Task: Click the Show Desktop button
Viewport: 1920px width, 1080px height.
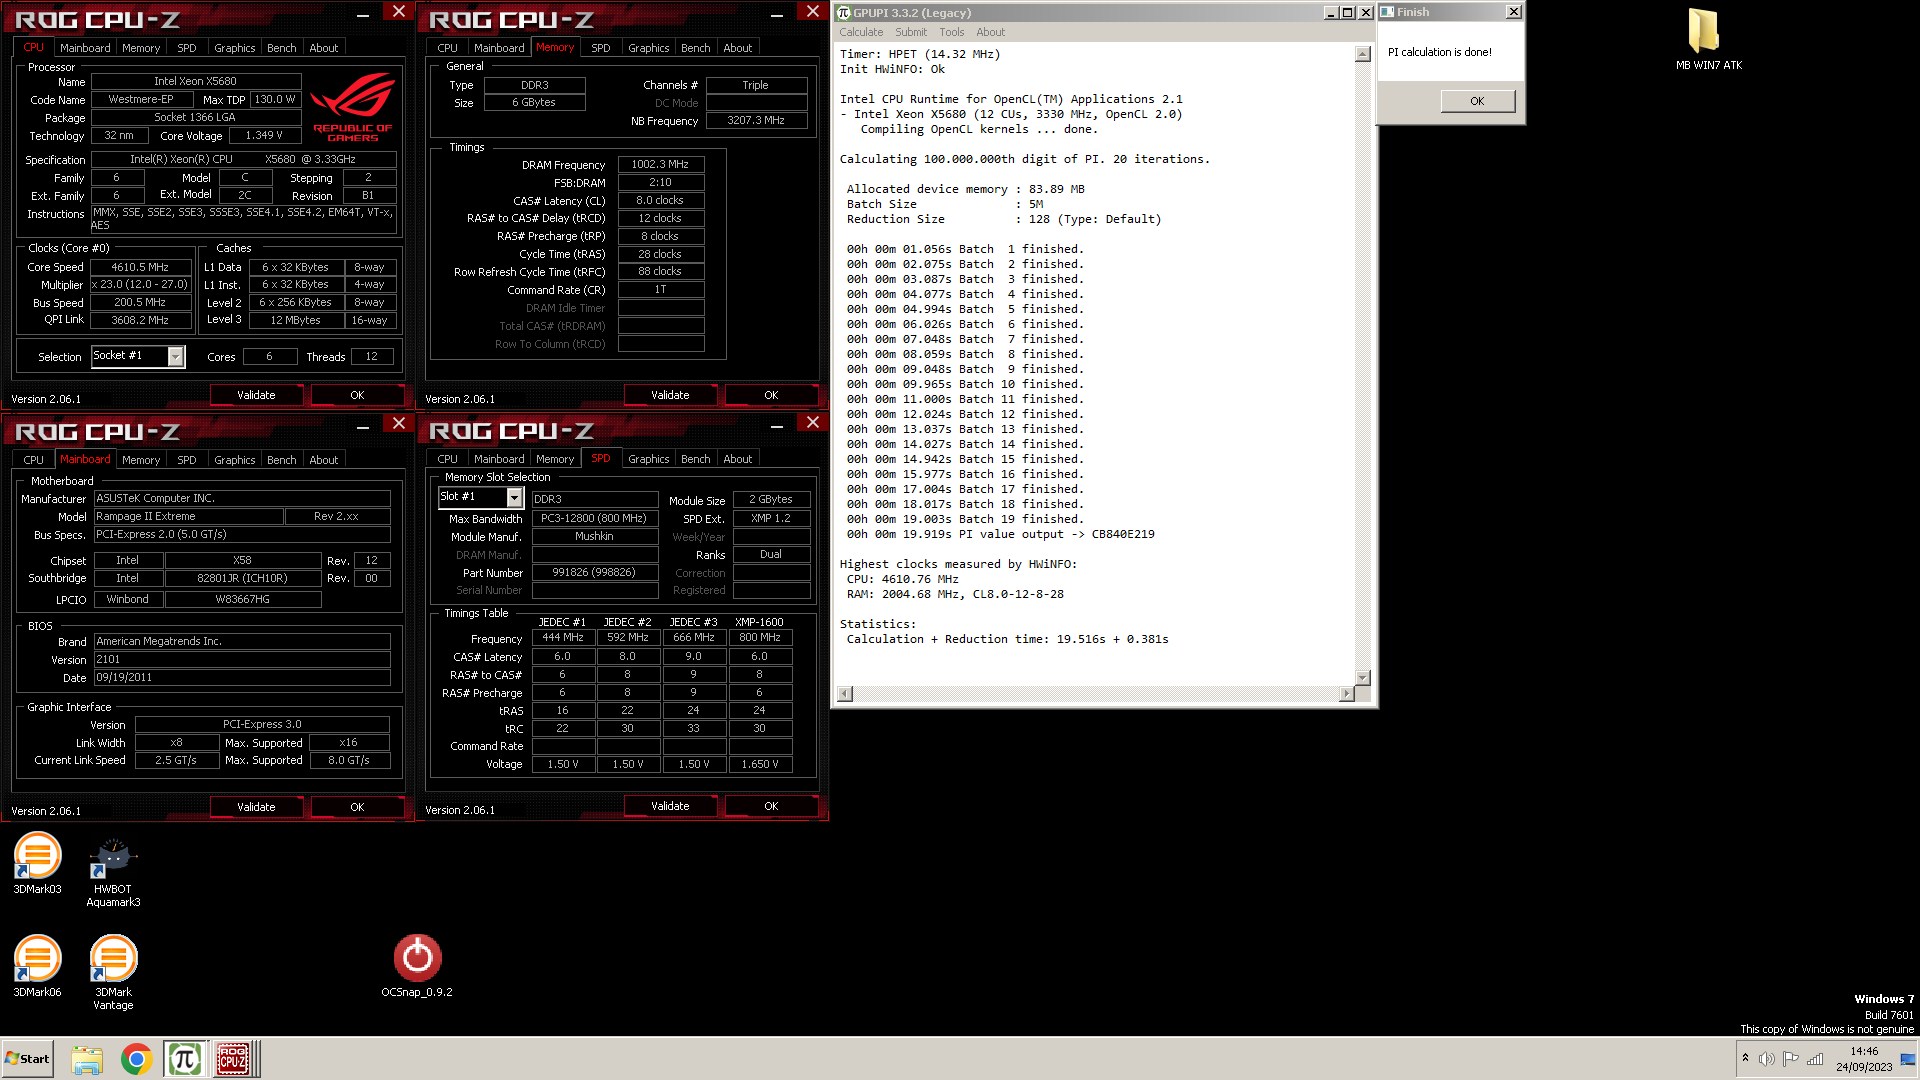Action: [1909, 1059]
